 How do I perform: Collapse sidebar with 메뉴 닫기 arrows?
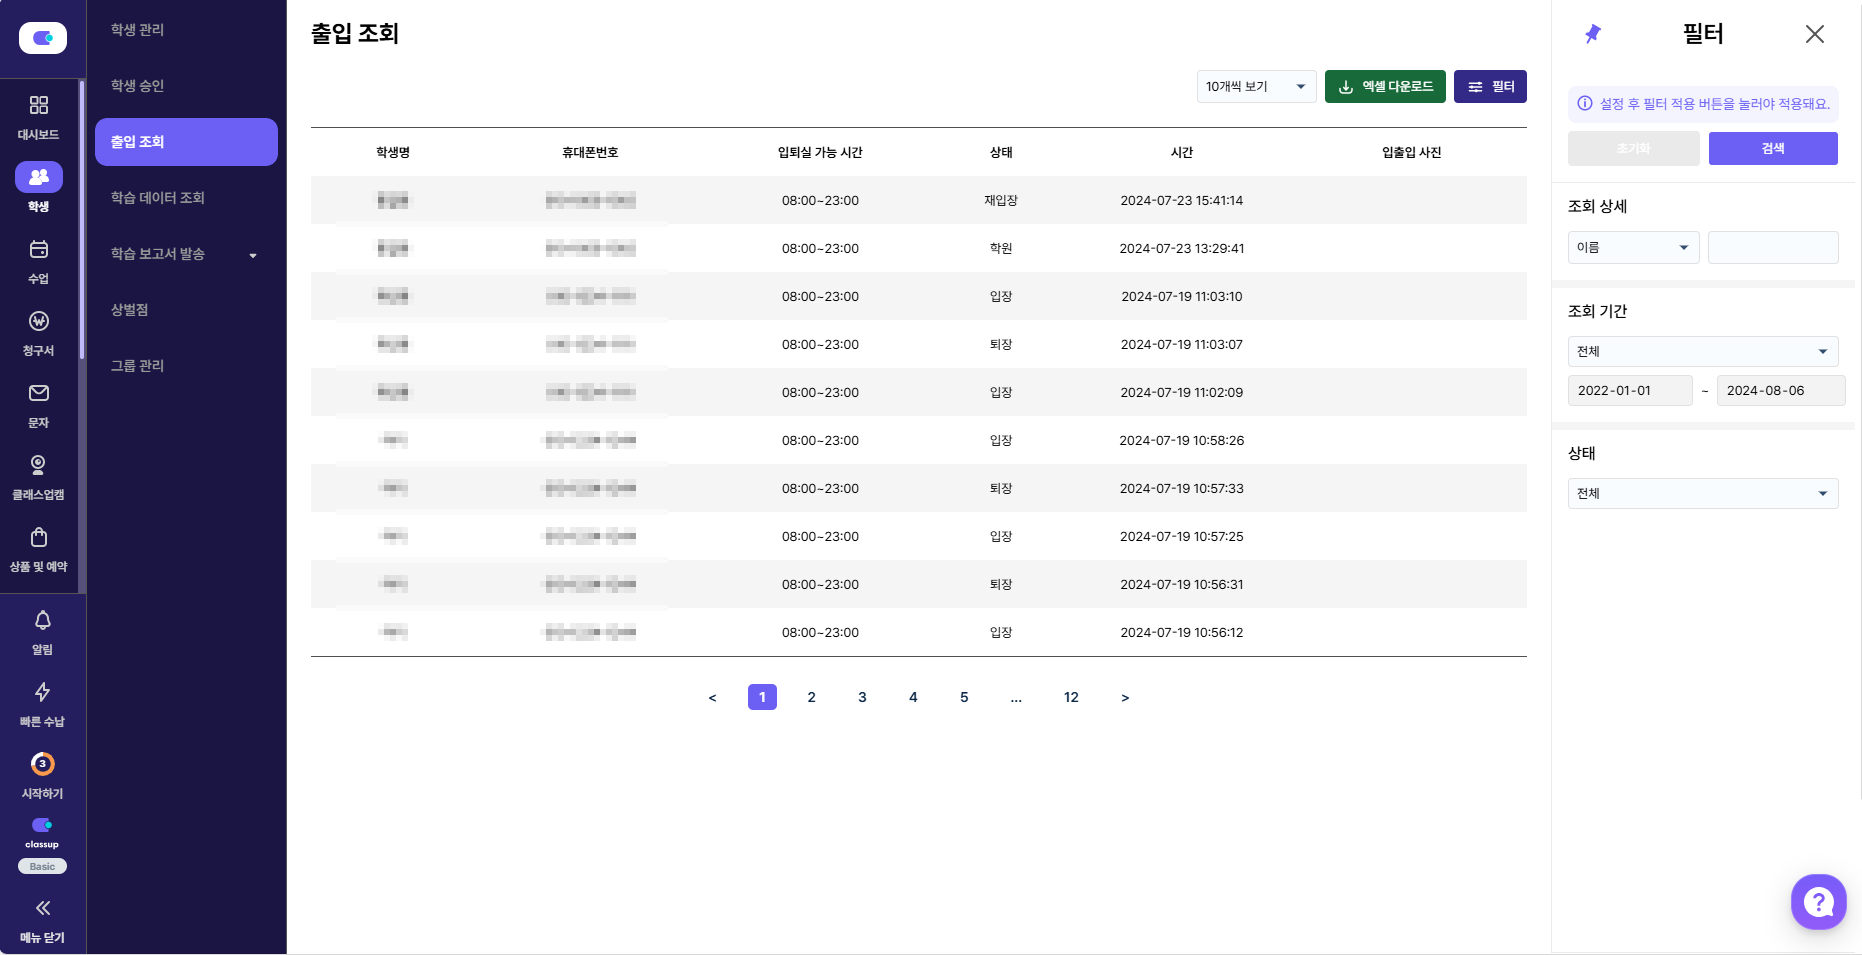click(42, 909)
